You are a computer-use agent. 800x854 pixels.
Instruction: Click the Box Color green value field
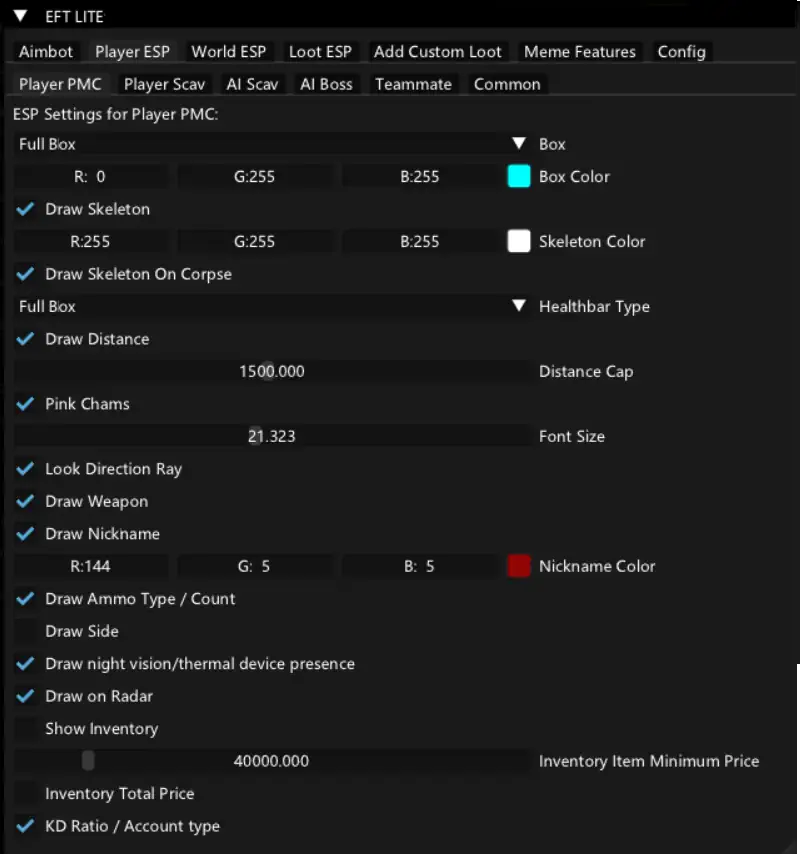[x=254, y=176]
